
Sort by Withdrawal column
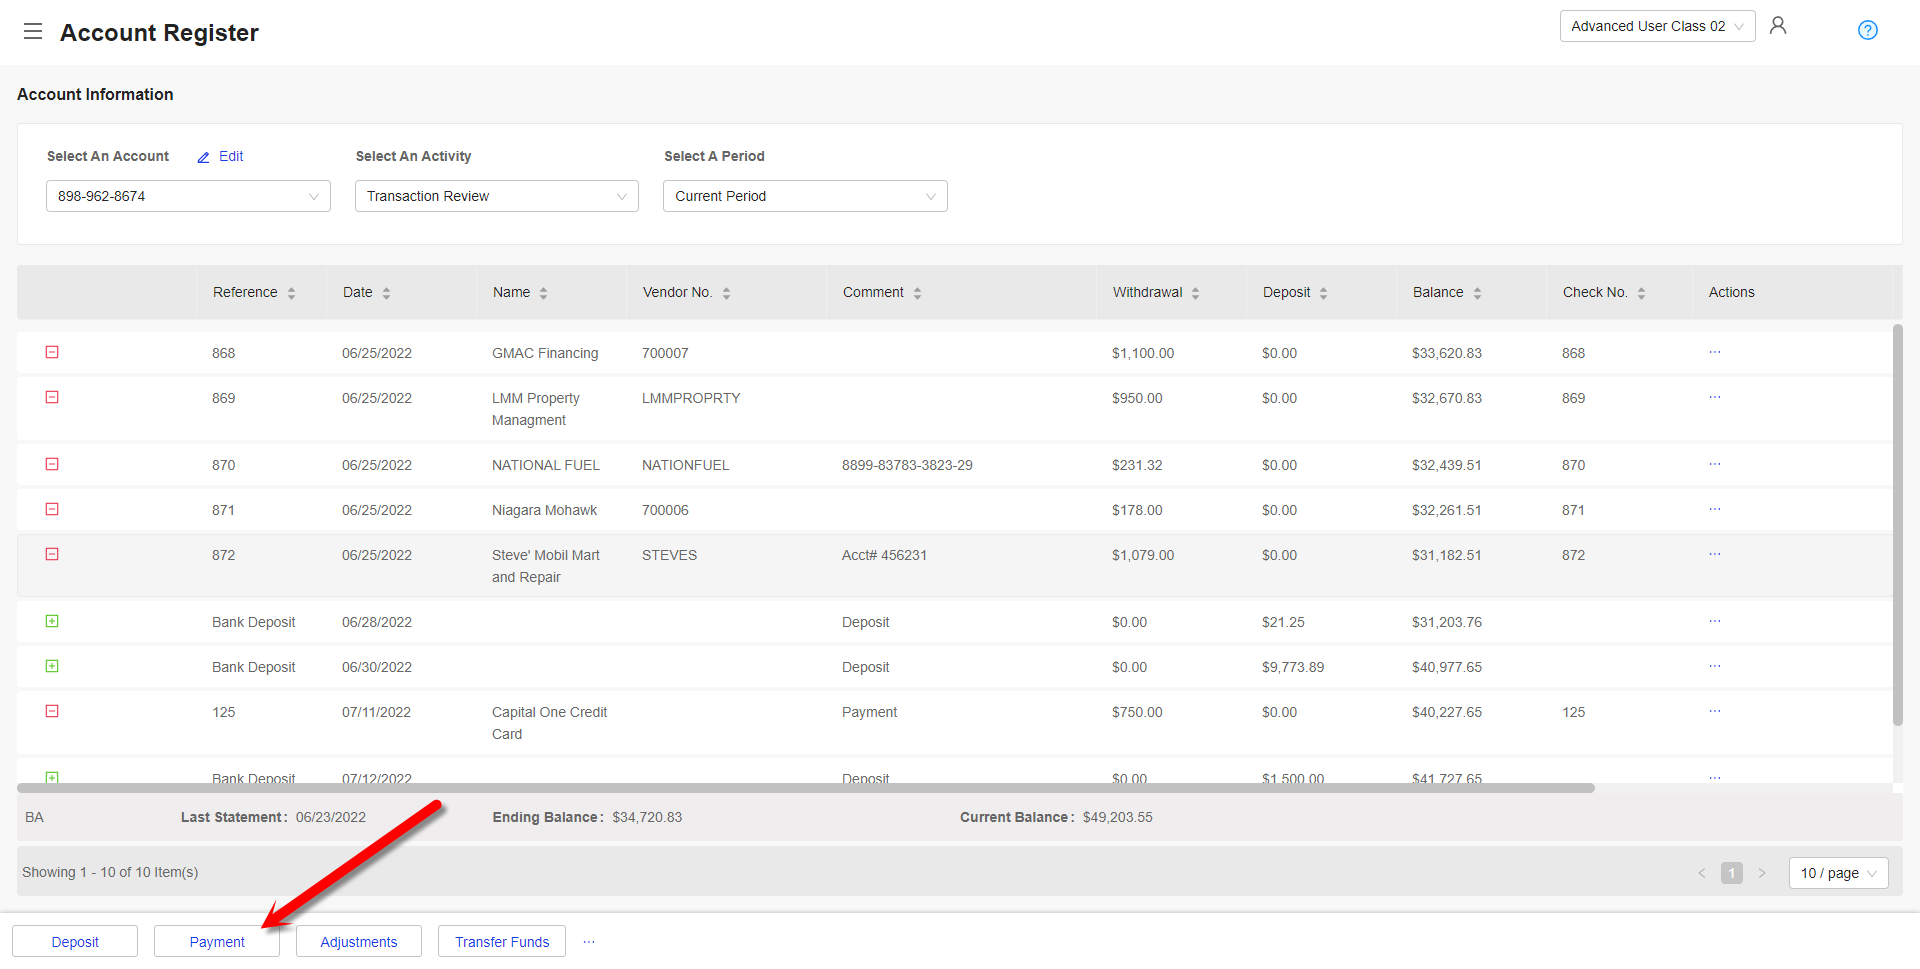[1195, 293]
